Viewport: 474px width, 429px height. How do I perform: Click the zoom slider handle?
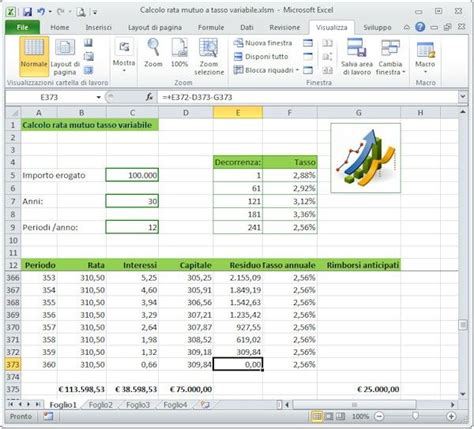[415, 416]
